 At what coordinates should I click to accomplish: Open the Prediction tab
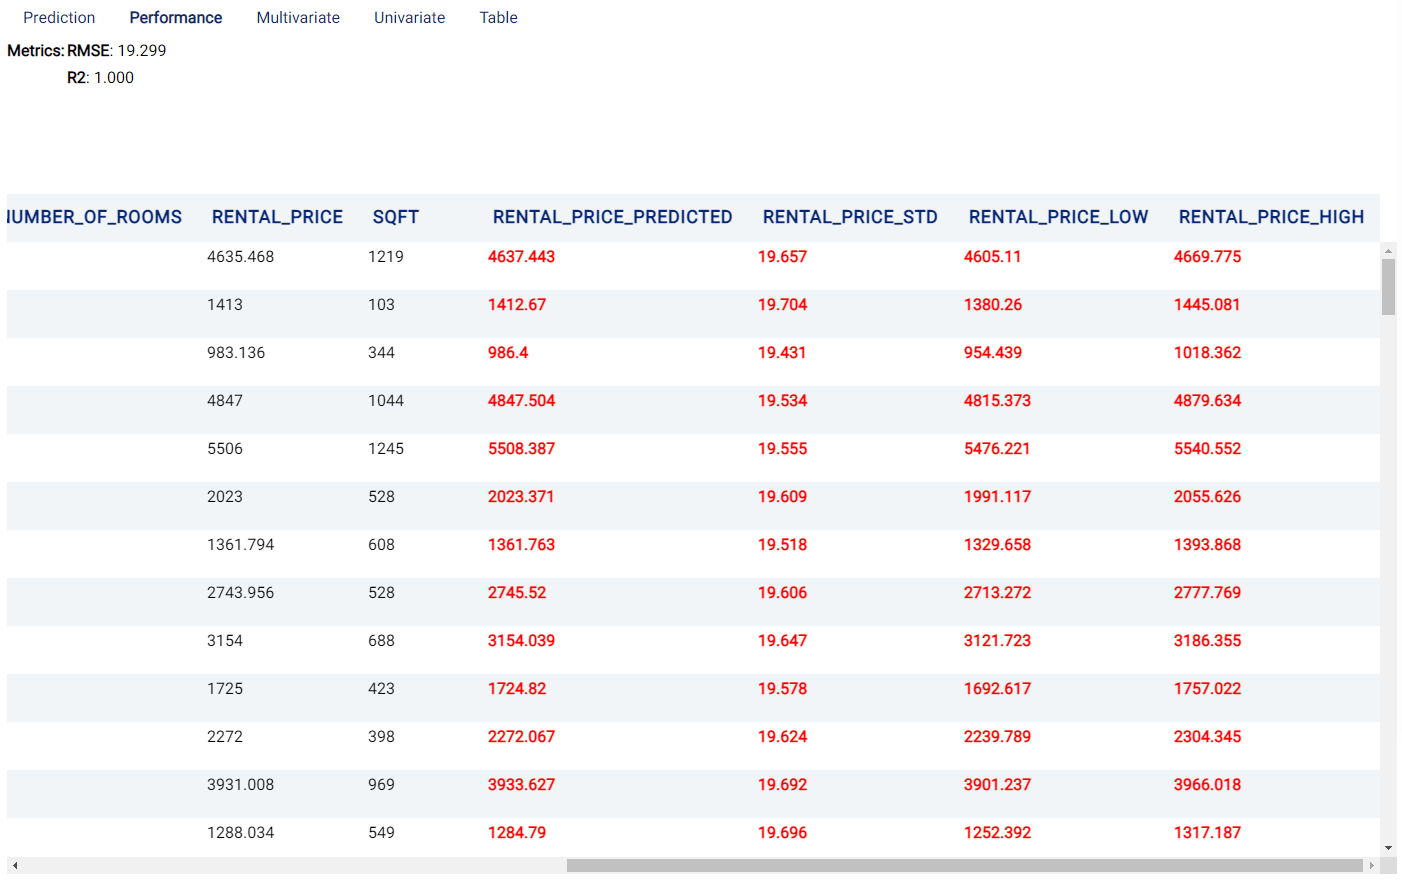[59, 18]
